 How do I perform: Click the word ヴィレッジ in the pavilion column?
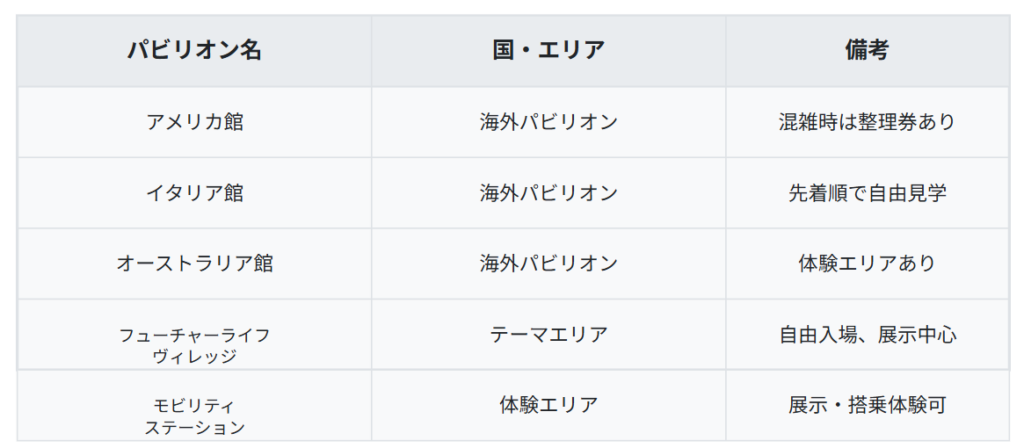pos(195,357)
